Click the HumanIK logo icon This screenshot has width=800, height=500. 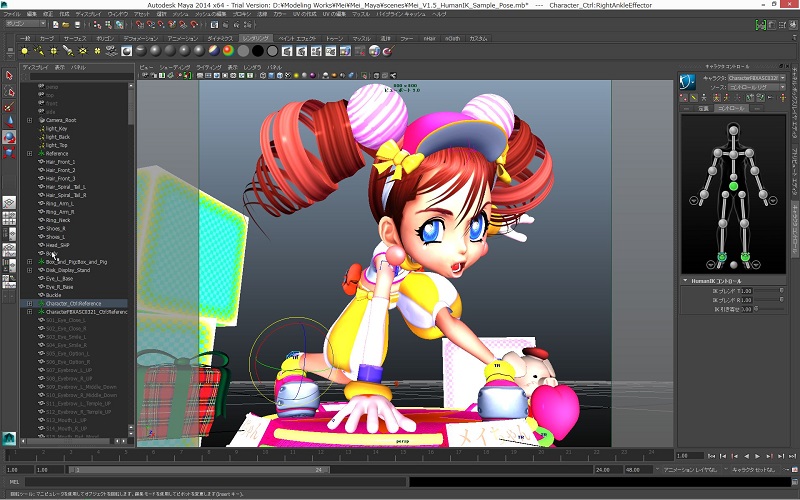tap(688, 82)
